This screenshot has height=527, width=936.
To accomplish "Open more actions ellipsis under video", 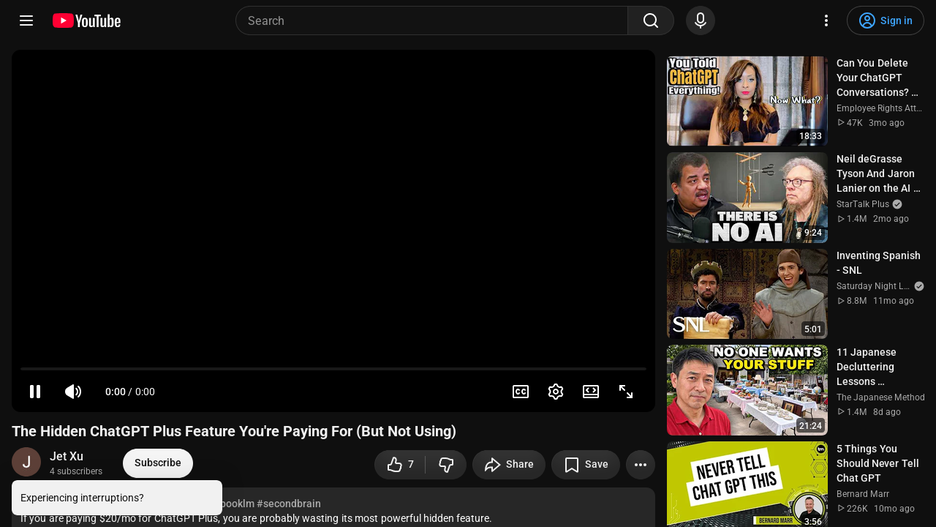I will pyautogui.click(x=641, y=464).
